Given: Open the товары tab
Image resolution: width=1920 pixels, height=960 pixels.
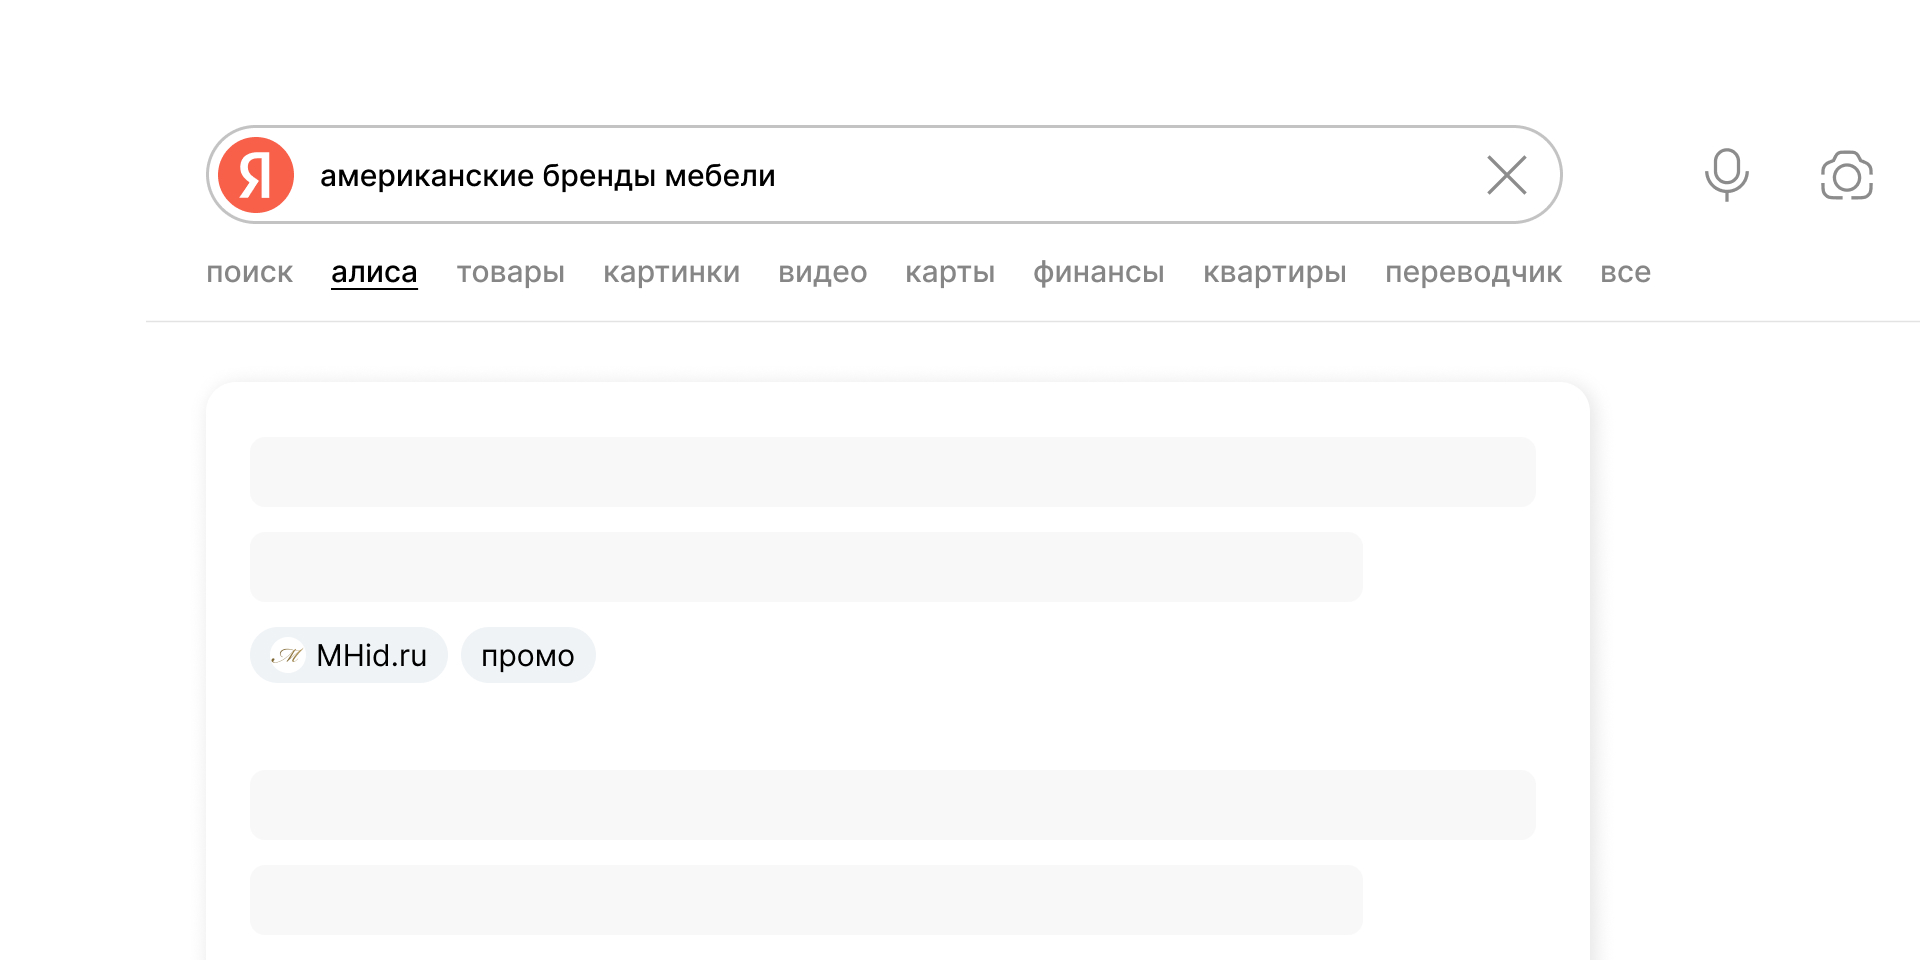Looking at the screenshot, I should coord(510,272).
